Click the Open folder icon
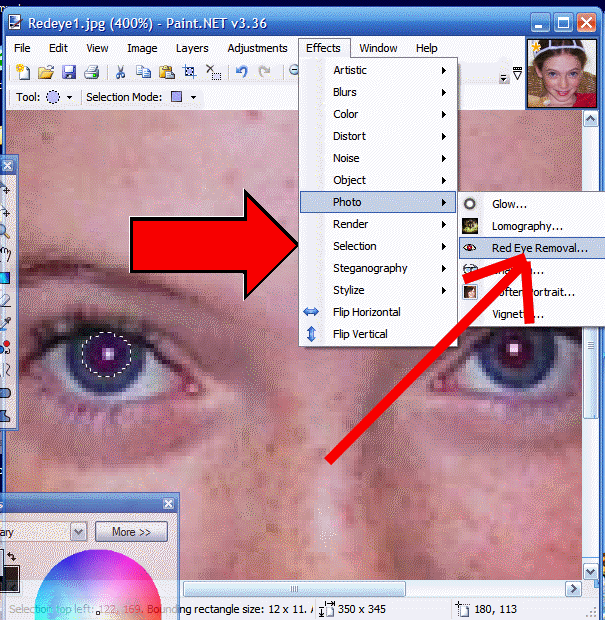Viewport: 605px width, 620px height. click(x=46, y=71)
